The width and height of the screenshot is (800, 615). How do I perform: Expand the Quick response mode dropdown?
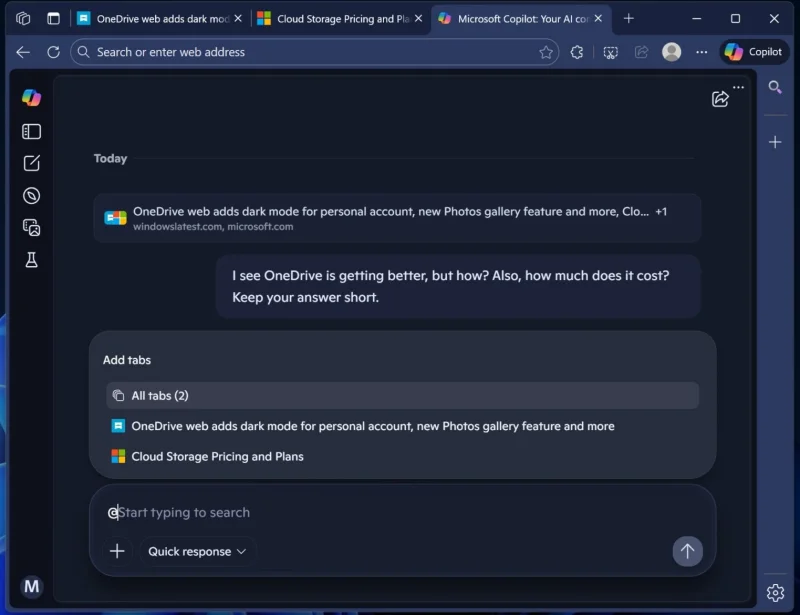[x=197, y=551]
